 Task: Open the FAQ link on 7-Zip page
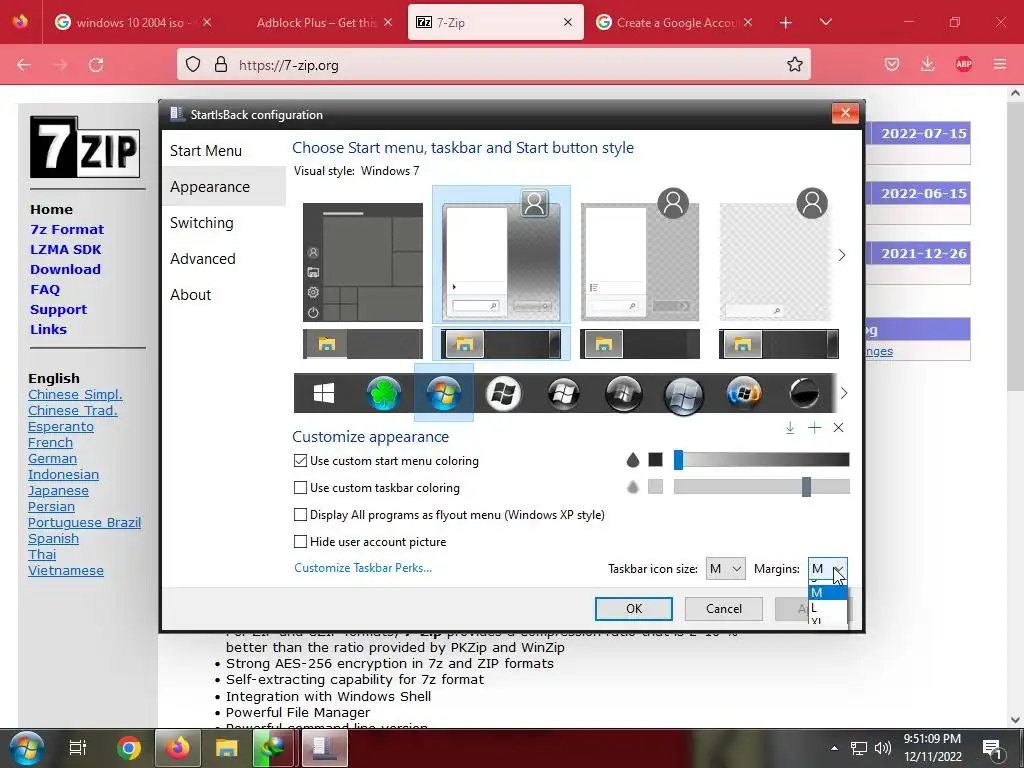point(45,289)
